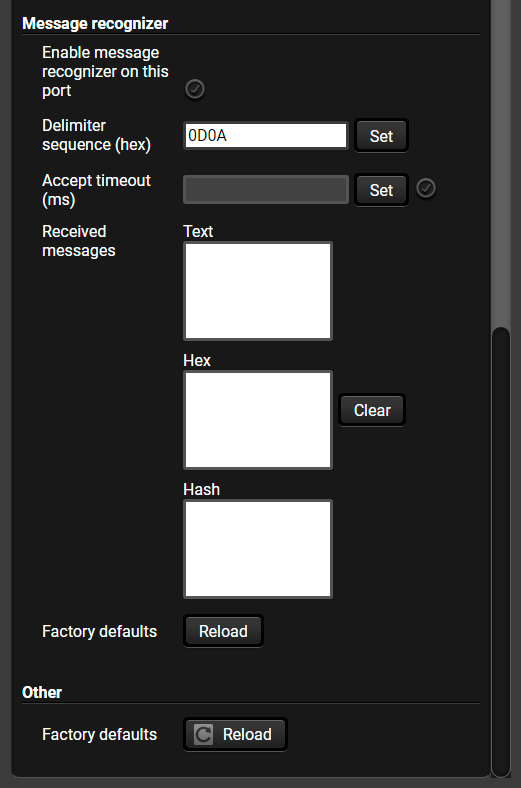The width and height of the screenshot is (521, 788).
Task: Toggle the checkmark right of Accept timeout Set
Action: point(426,188)
